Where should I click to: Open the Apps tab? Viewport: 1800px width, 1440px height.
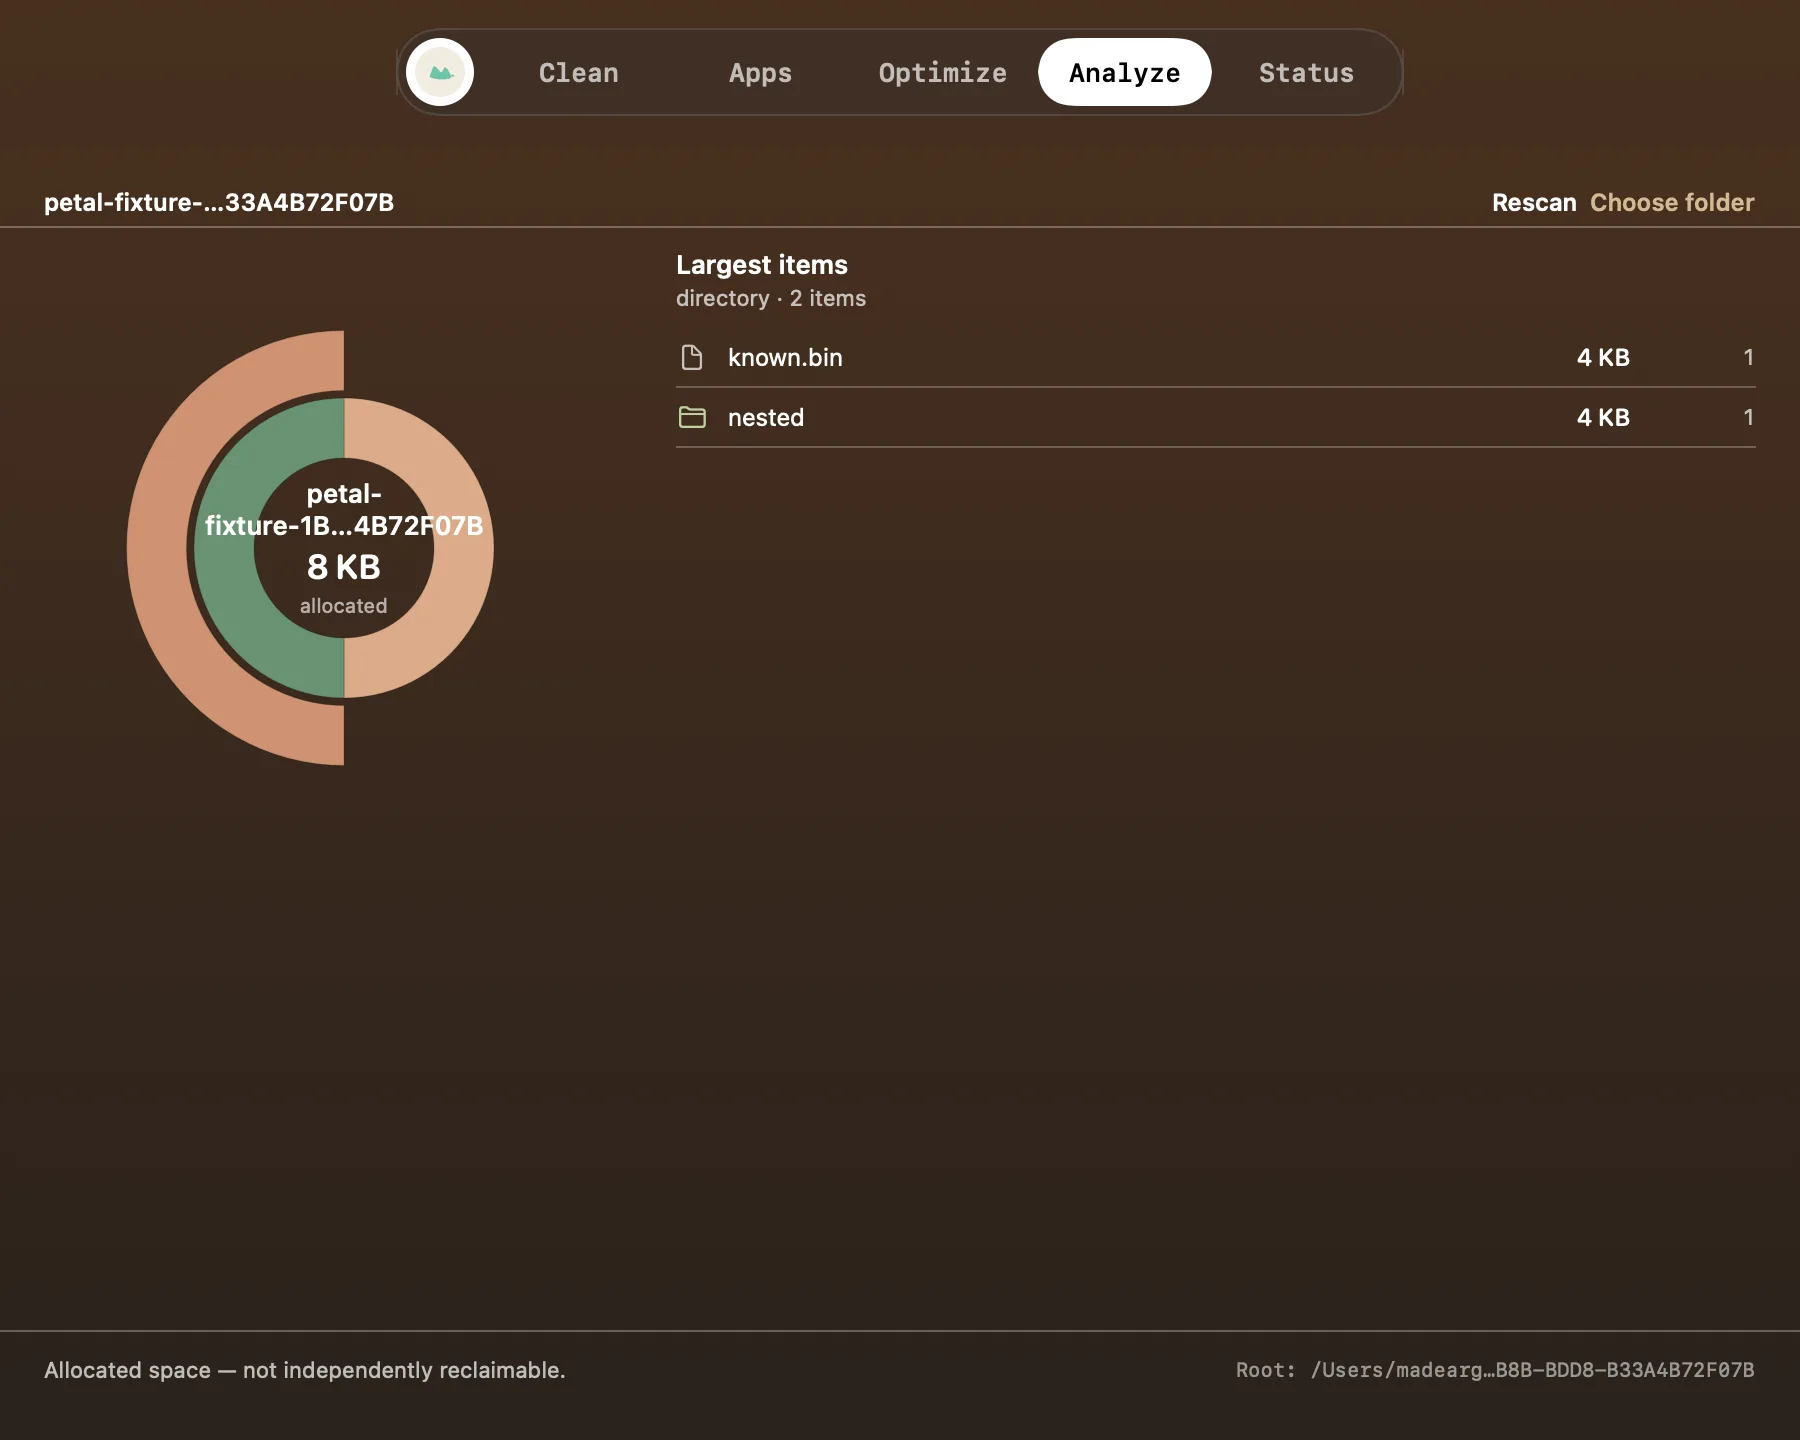760,72
